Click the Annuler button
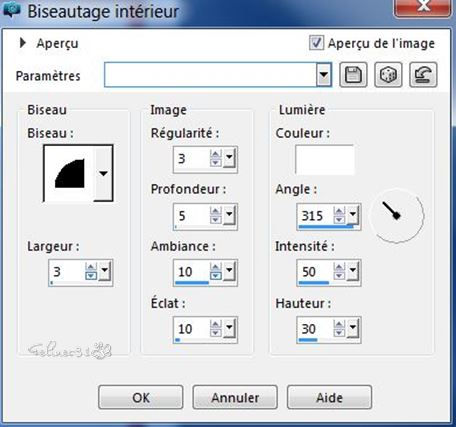This screenshot has height=427, width=456. click(x=235, y=397)
